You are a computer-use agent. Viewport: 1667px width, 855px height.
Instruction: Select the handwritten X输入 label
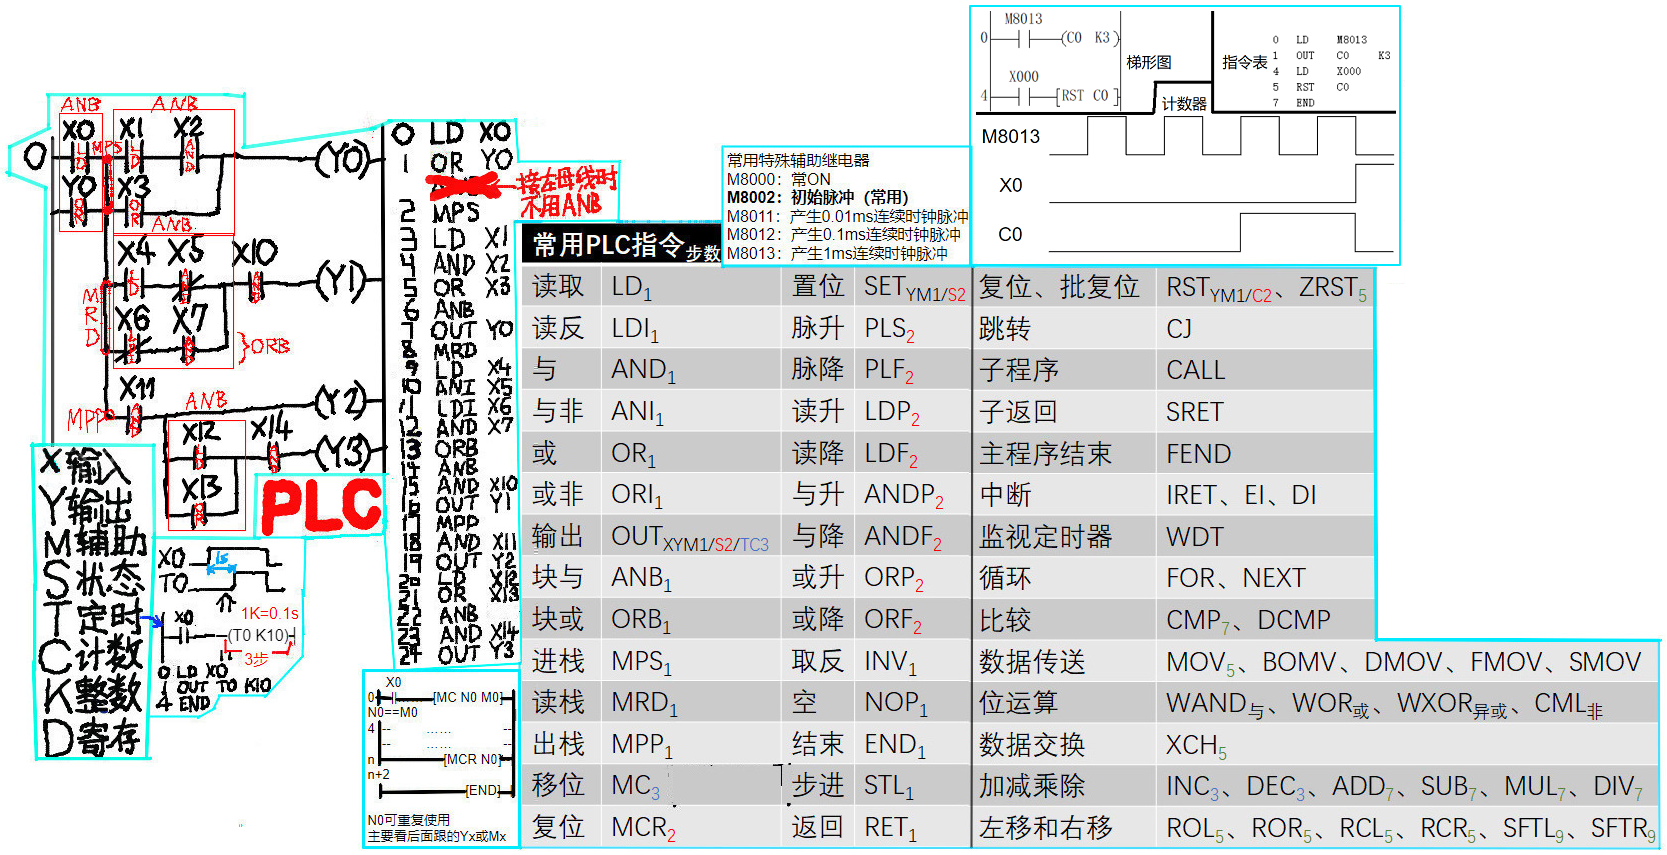[85, 466]
